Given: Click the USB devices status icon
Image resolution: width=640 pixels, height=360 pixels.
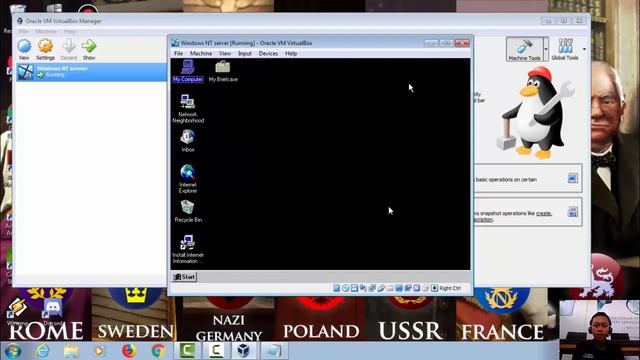Looking at the screenshot, I should [381, 288].
